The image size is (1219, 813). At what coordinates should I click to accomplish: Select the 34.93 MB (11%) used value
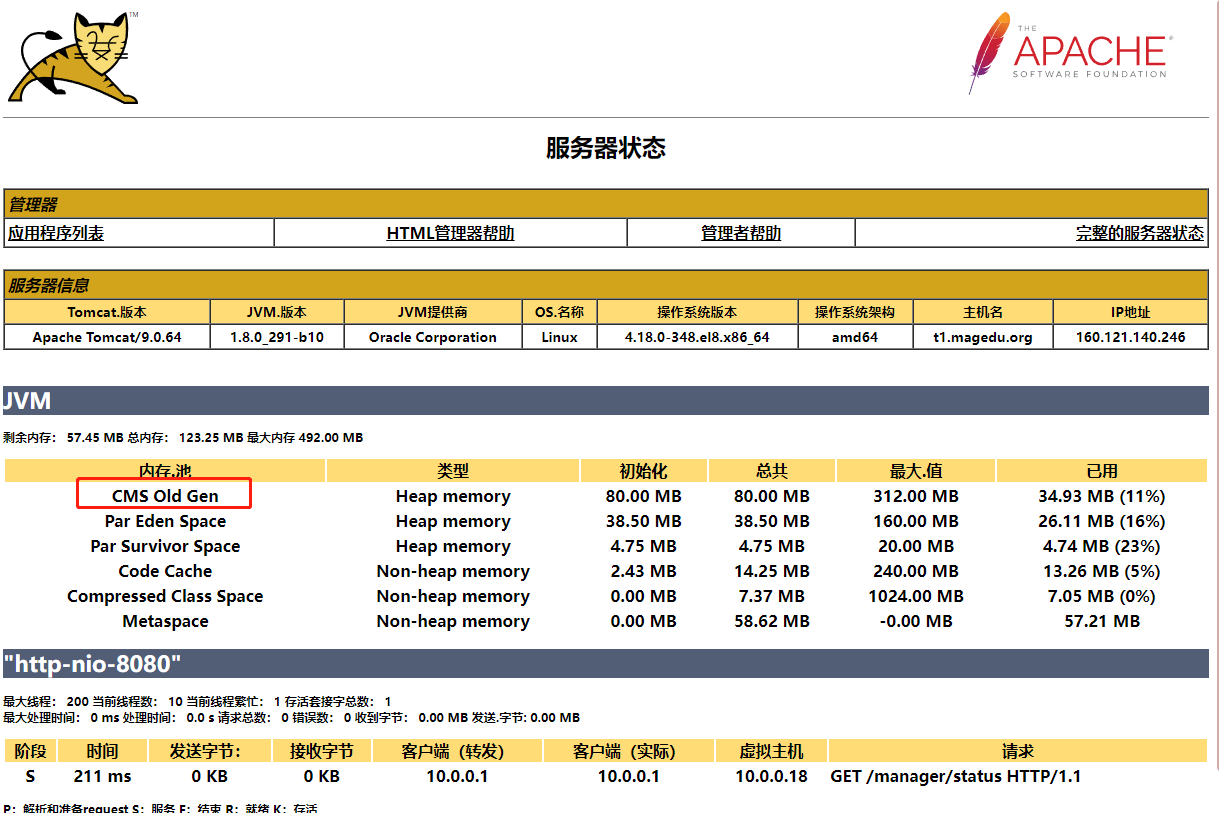[1102, 496]
